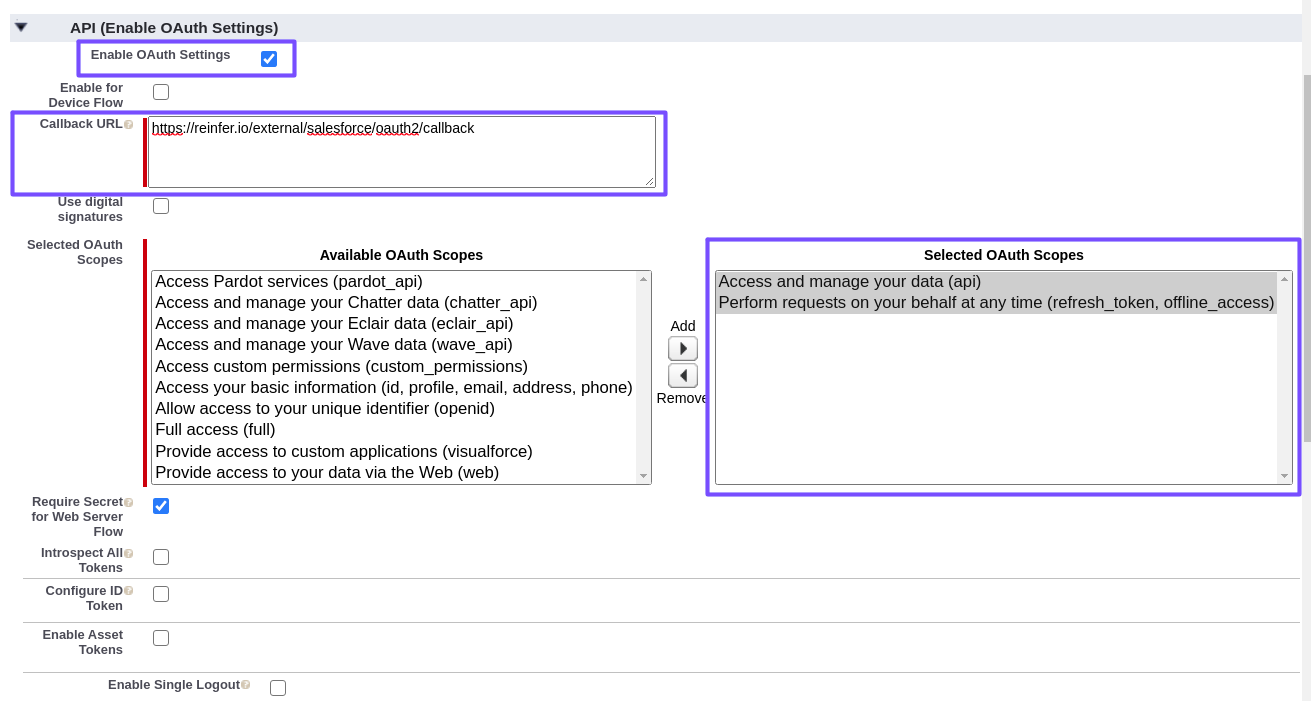Click the Remove left-arrow button
This screenshot has width=1311, height=701.
point(683,376)
